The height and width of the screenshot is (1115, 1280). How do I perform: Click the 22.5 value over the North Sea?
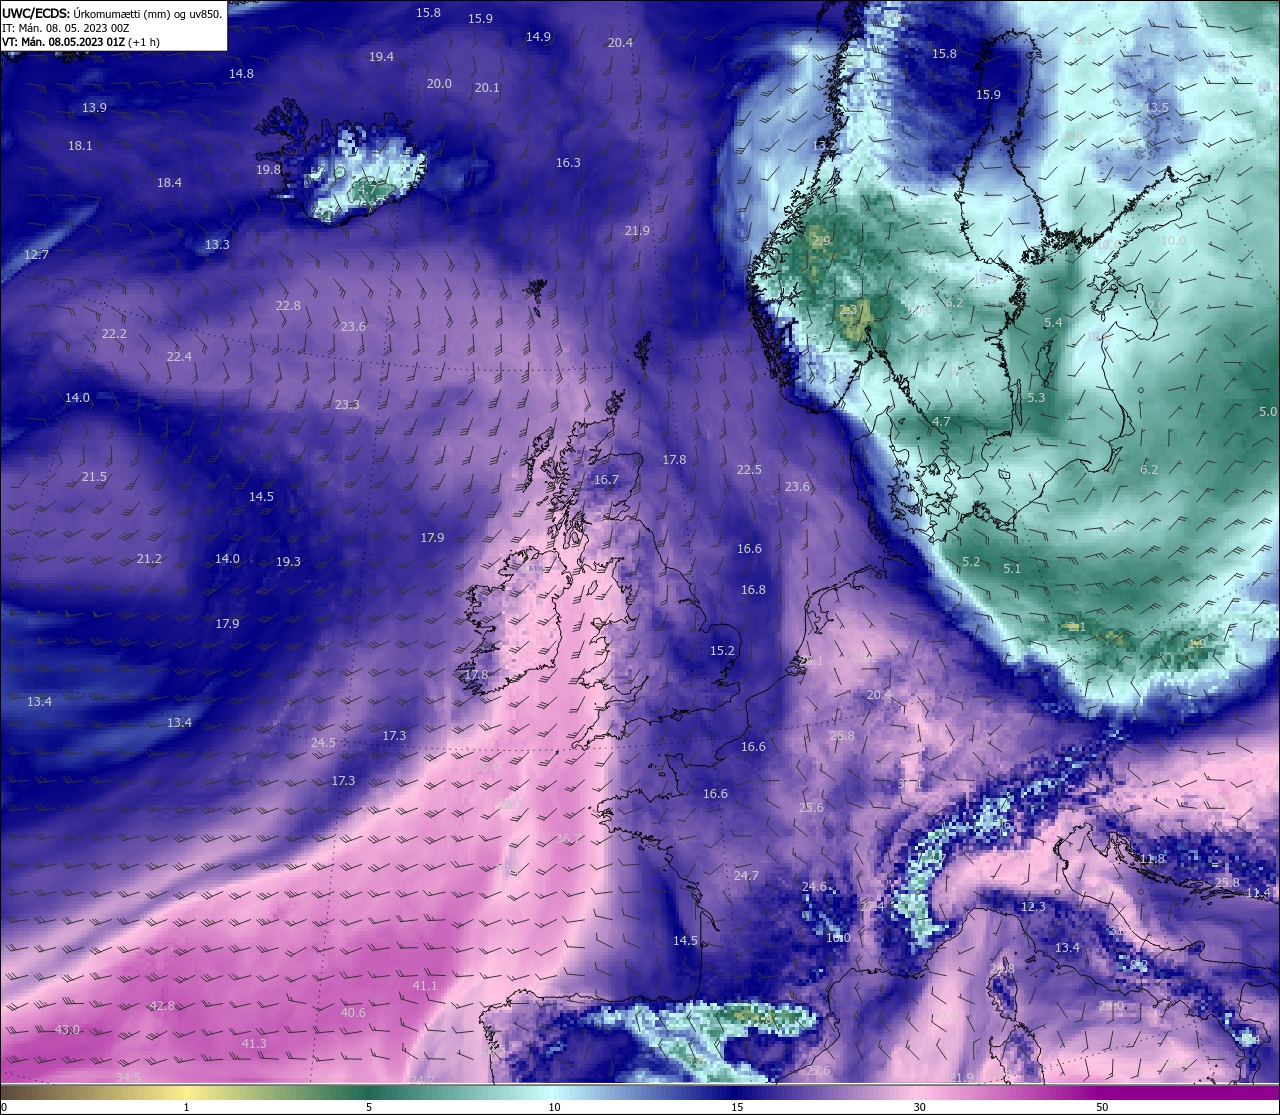pos(749,470)
